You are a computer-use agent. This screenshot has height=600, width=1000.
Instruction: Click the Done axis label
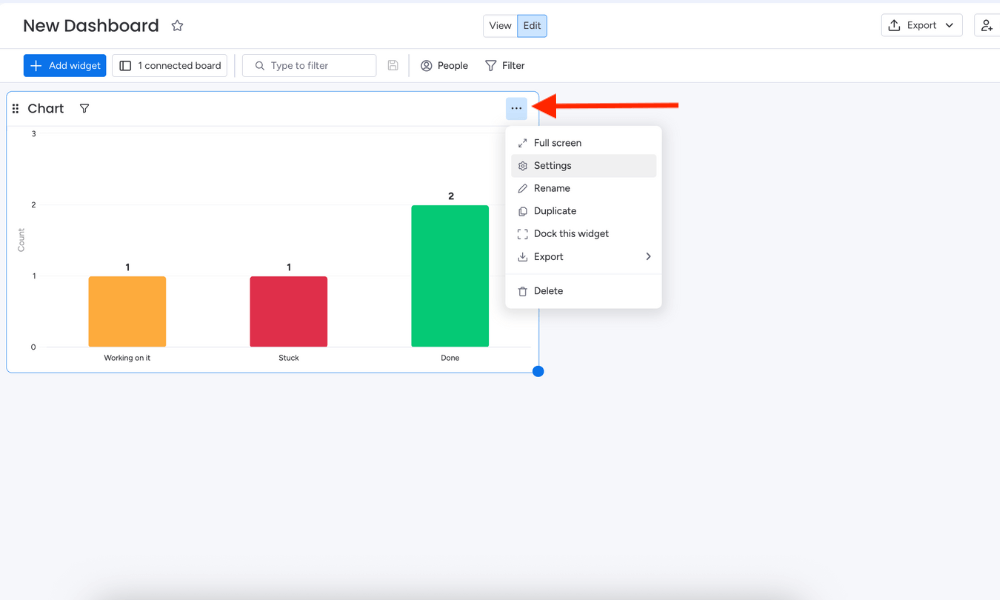pos(450,358)
